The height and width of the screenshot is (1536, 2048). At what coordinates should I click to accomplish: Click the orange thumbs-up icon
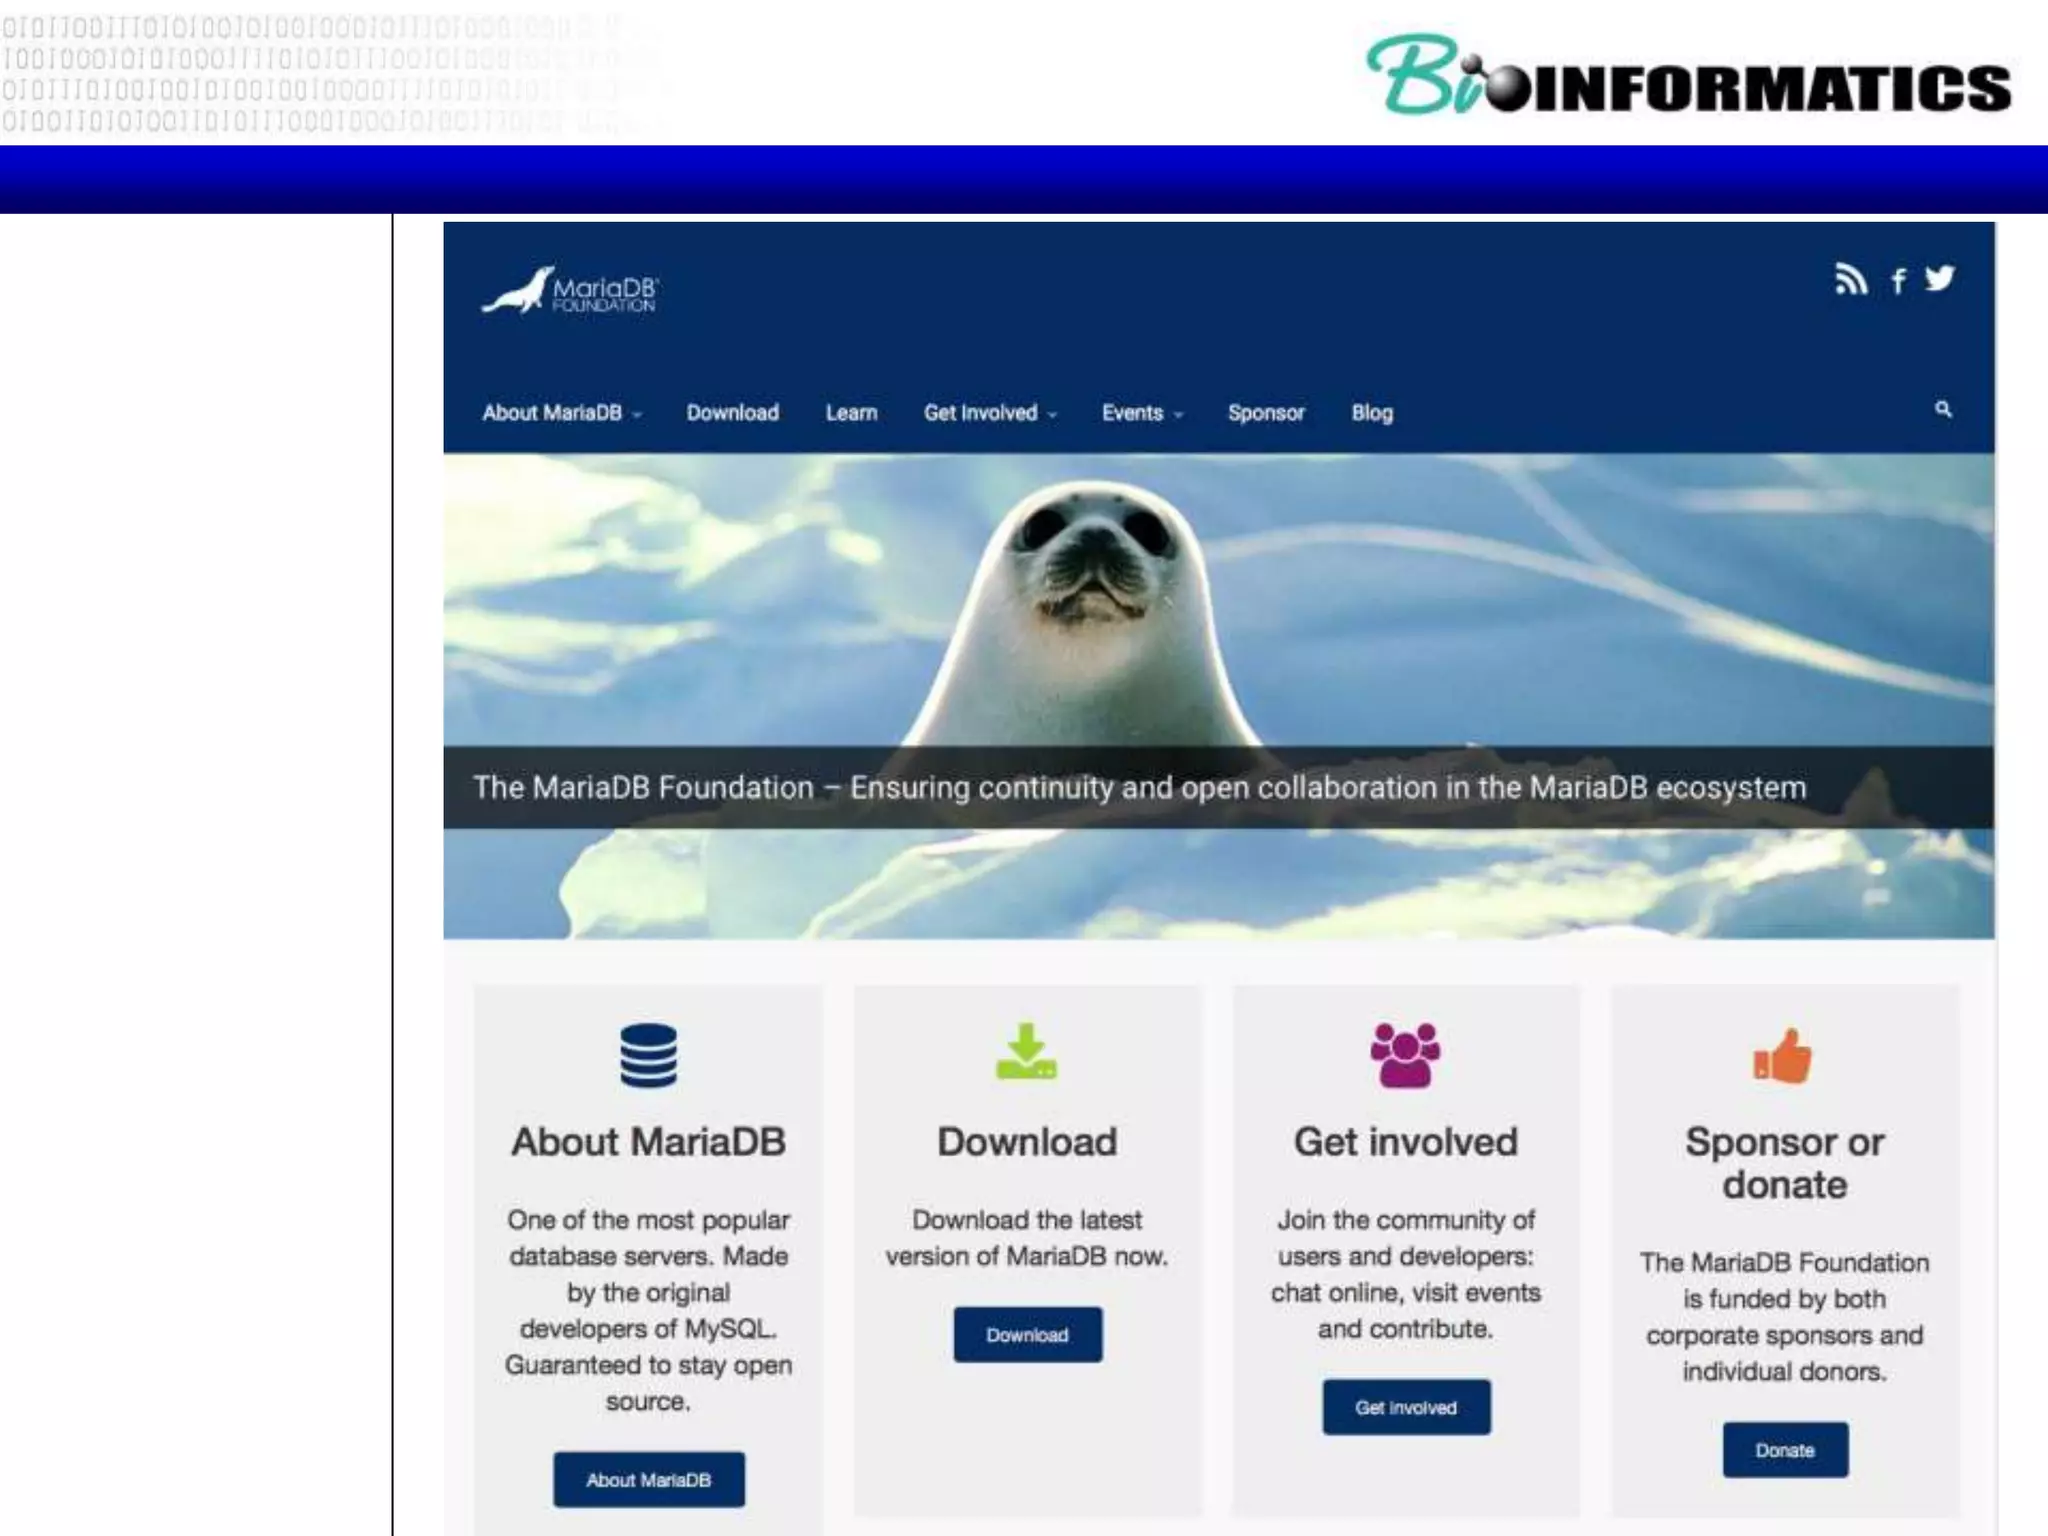1783,1057
